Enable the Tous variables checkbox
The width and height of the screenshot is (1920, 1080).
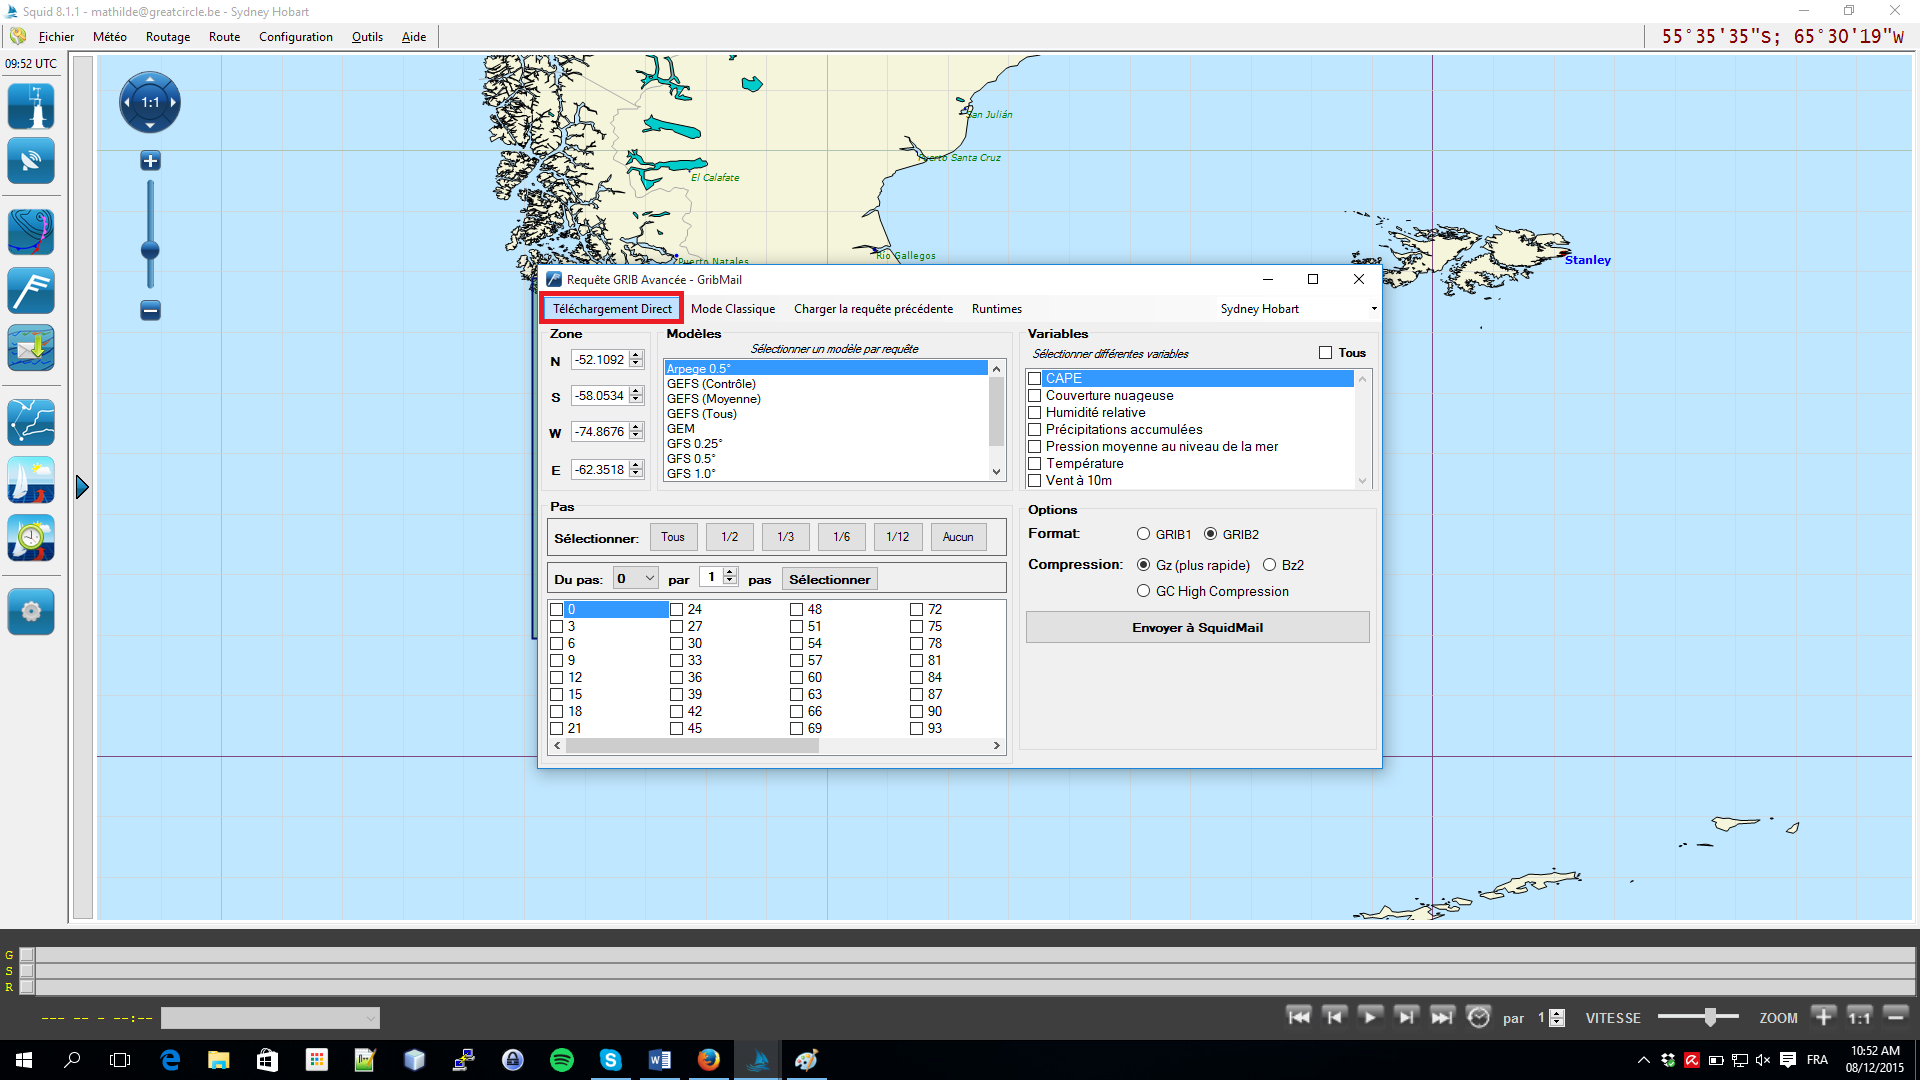pyautogui.click(x=1325, y=353)
